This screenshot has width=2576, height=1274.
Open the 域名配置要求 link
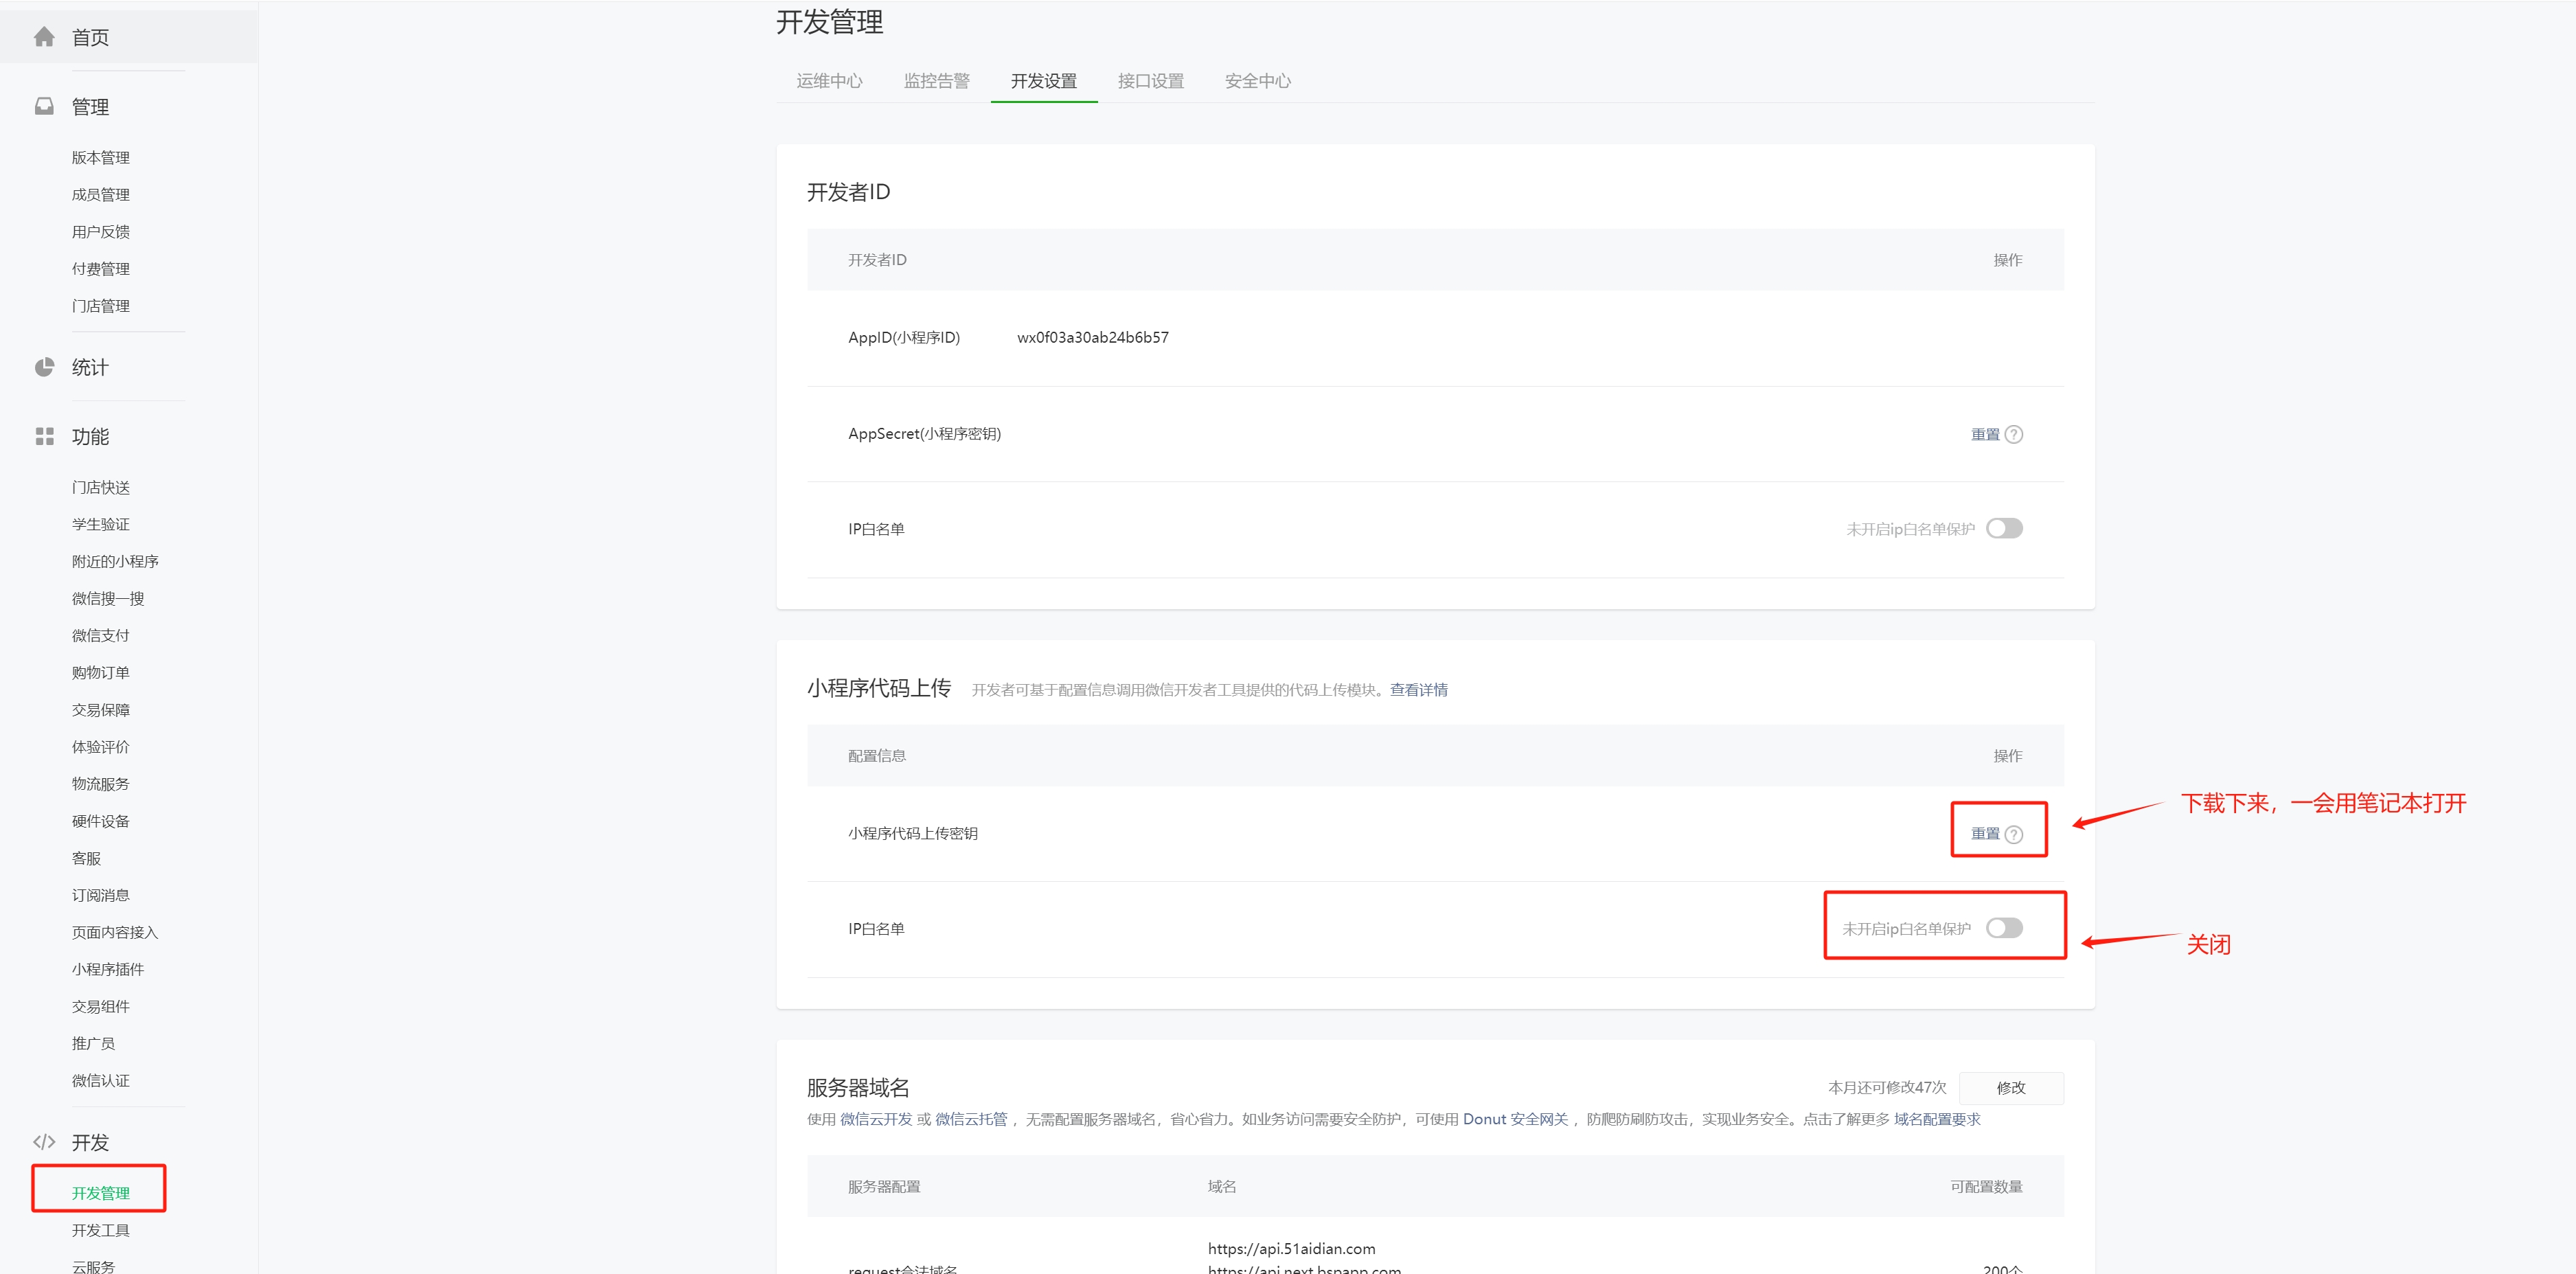point(1936,1119)
